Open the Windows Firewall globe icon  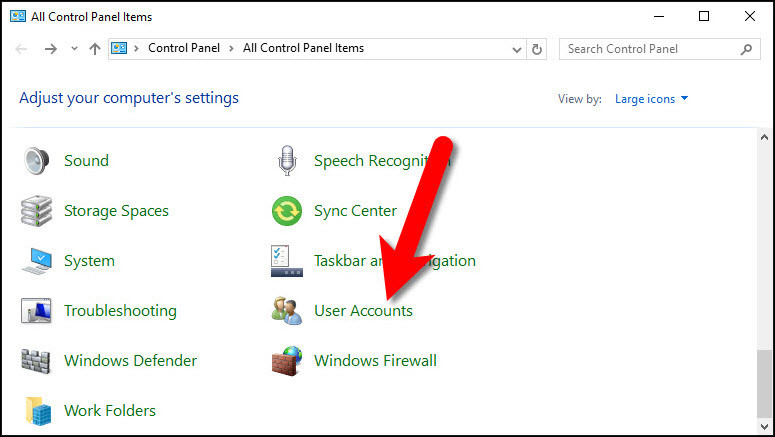click(287, 361)
